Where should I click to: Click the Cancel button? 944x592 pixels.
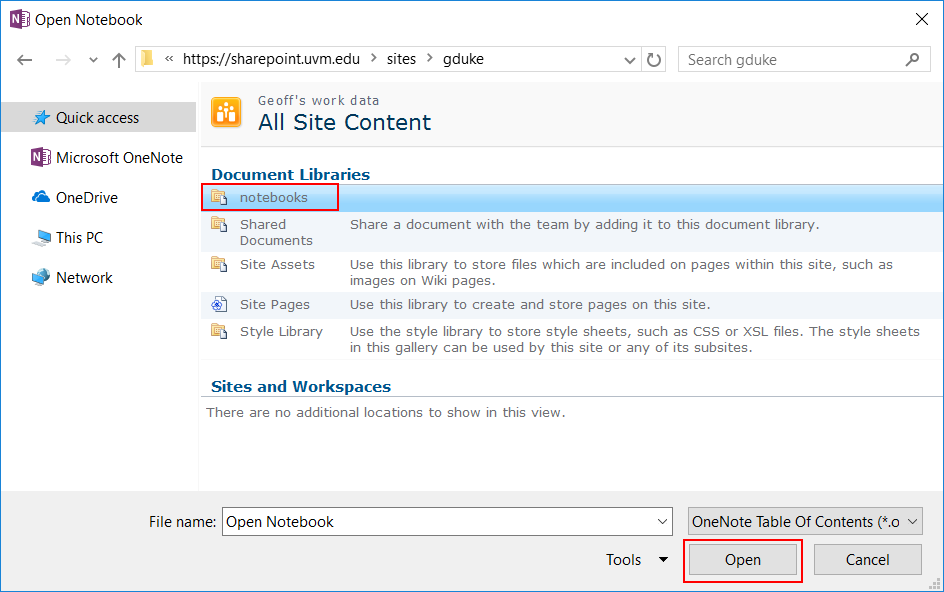click(867, 560)
